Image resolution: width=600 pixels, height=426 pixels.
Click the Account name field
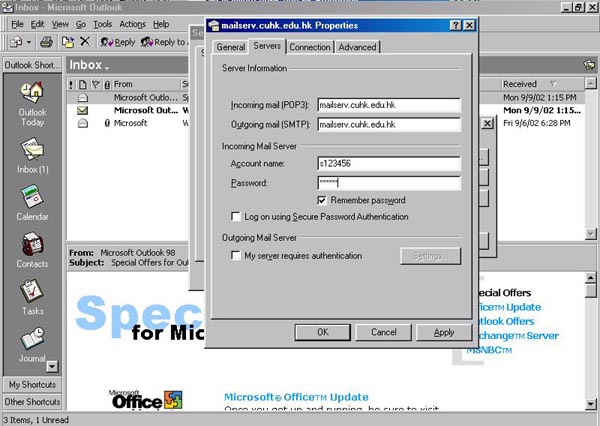tap(389, 163)
